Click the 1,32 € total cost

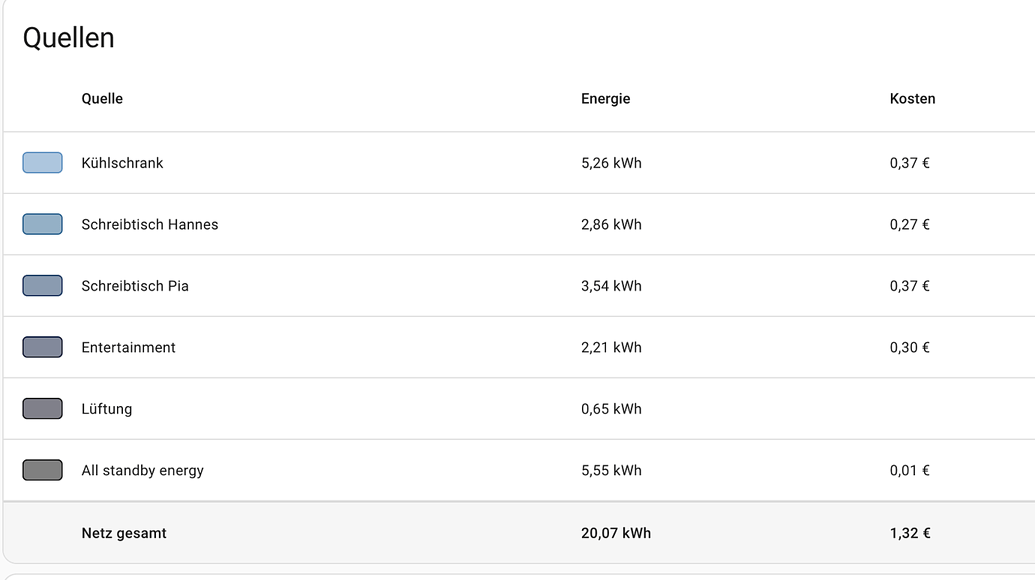910,533
